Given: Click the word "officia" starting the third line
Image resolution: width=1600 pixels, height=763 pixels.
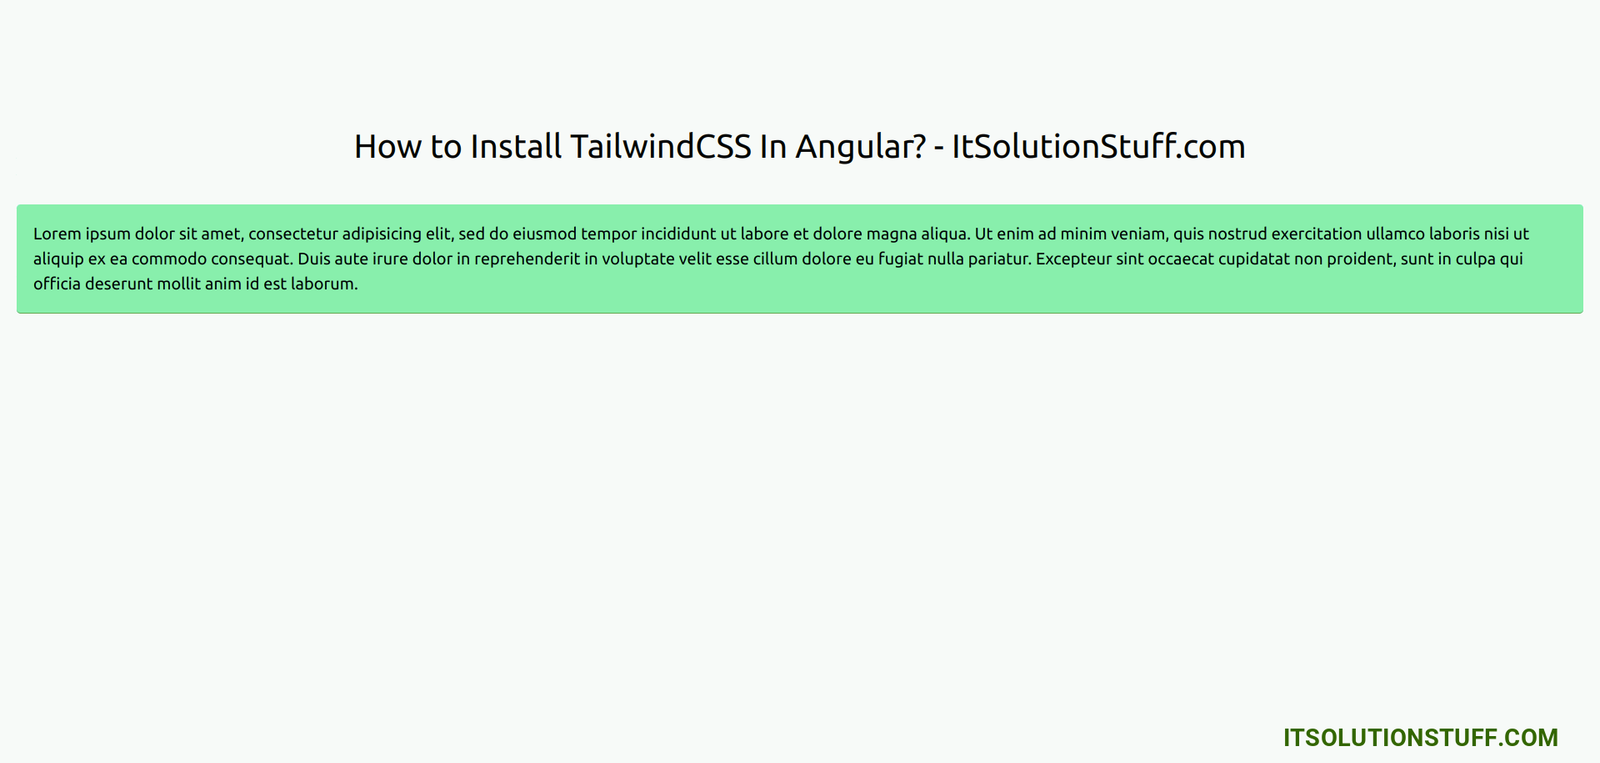Looking at the screenshot, I should pos(57,284).
